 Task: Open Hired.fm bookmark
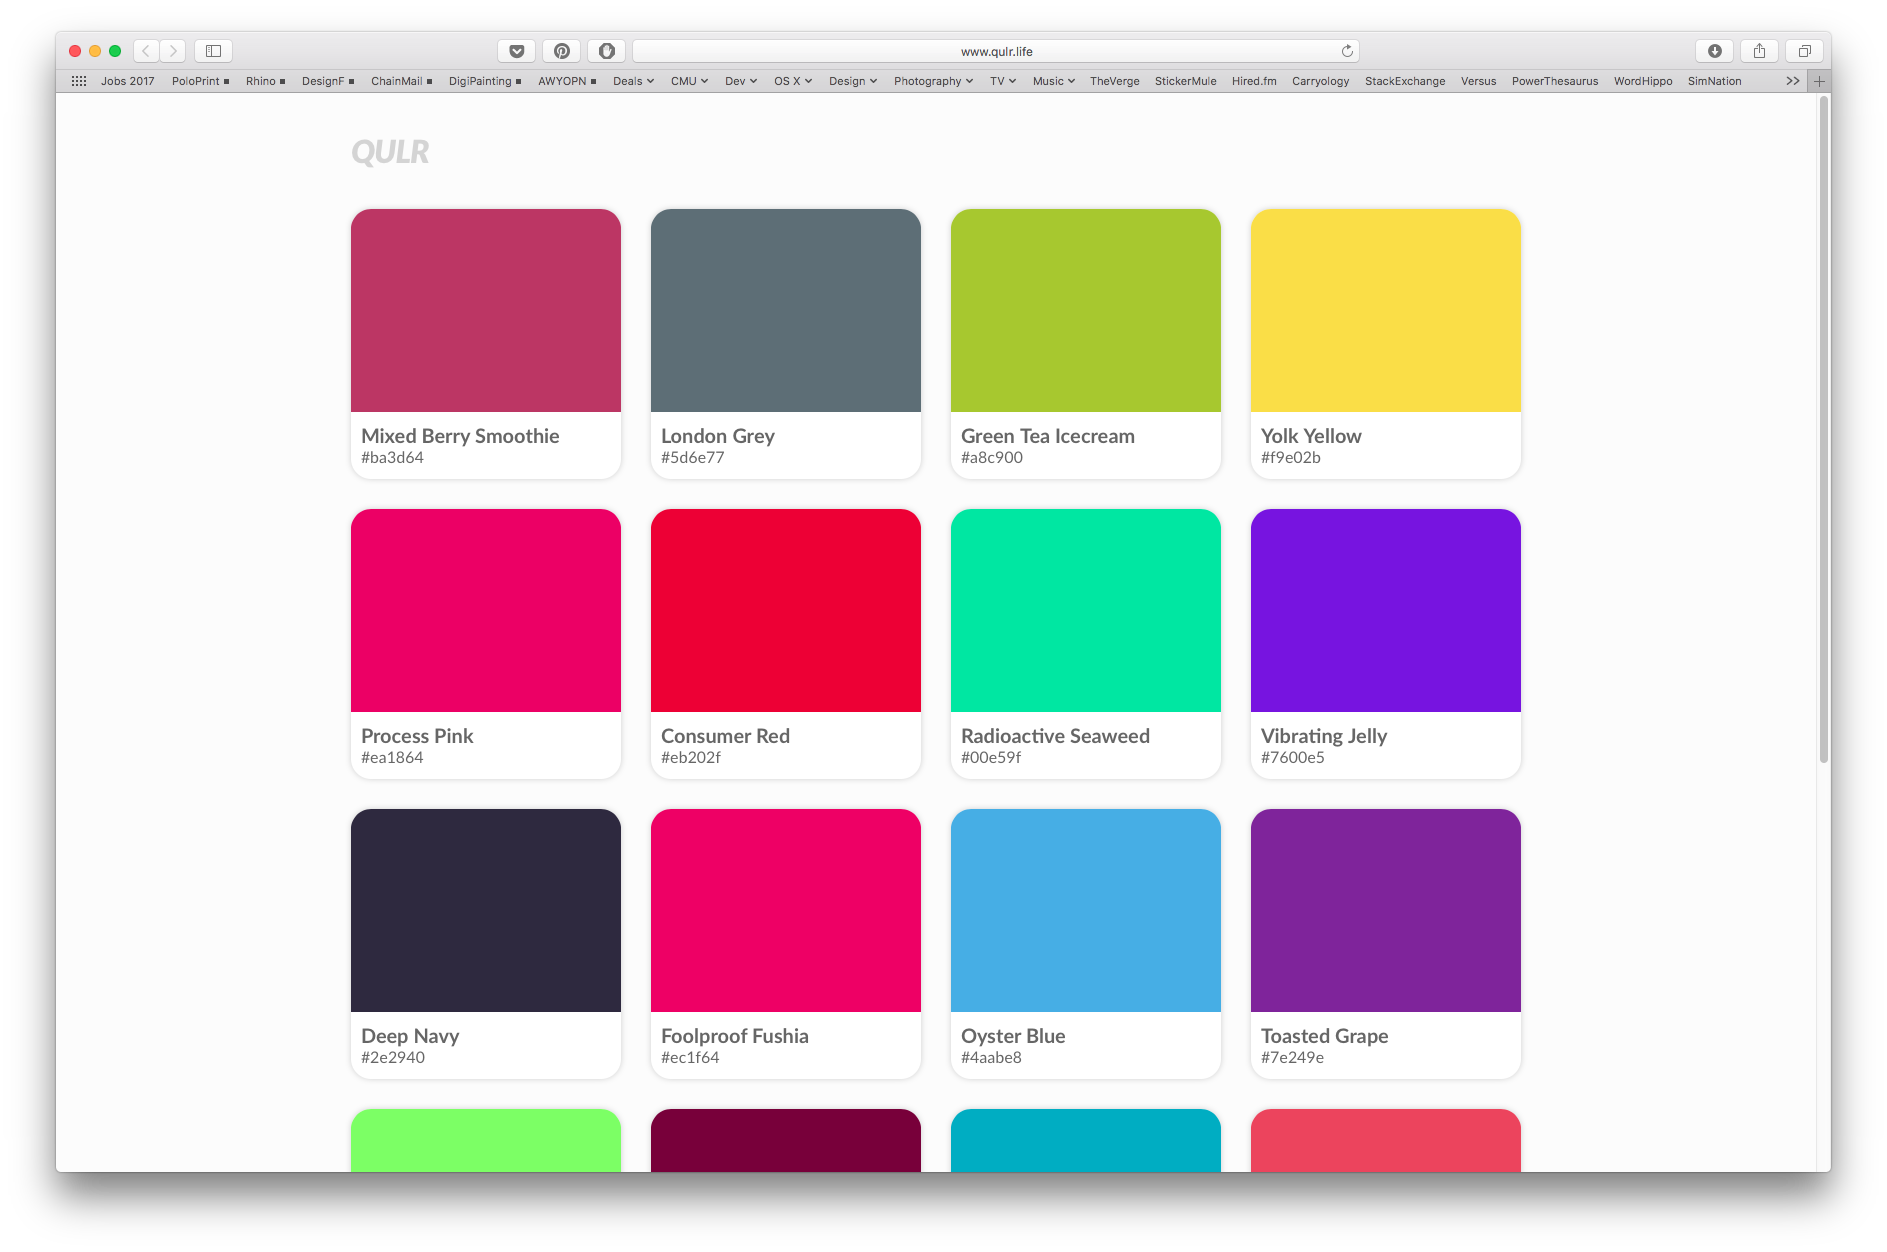click(1254, 81)
